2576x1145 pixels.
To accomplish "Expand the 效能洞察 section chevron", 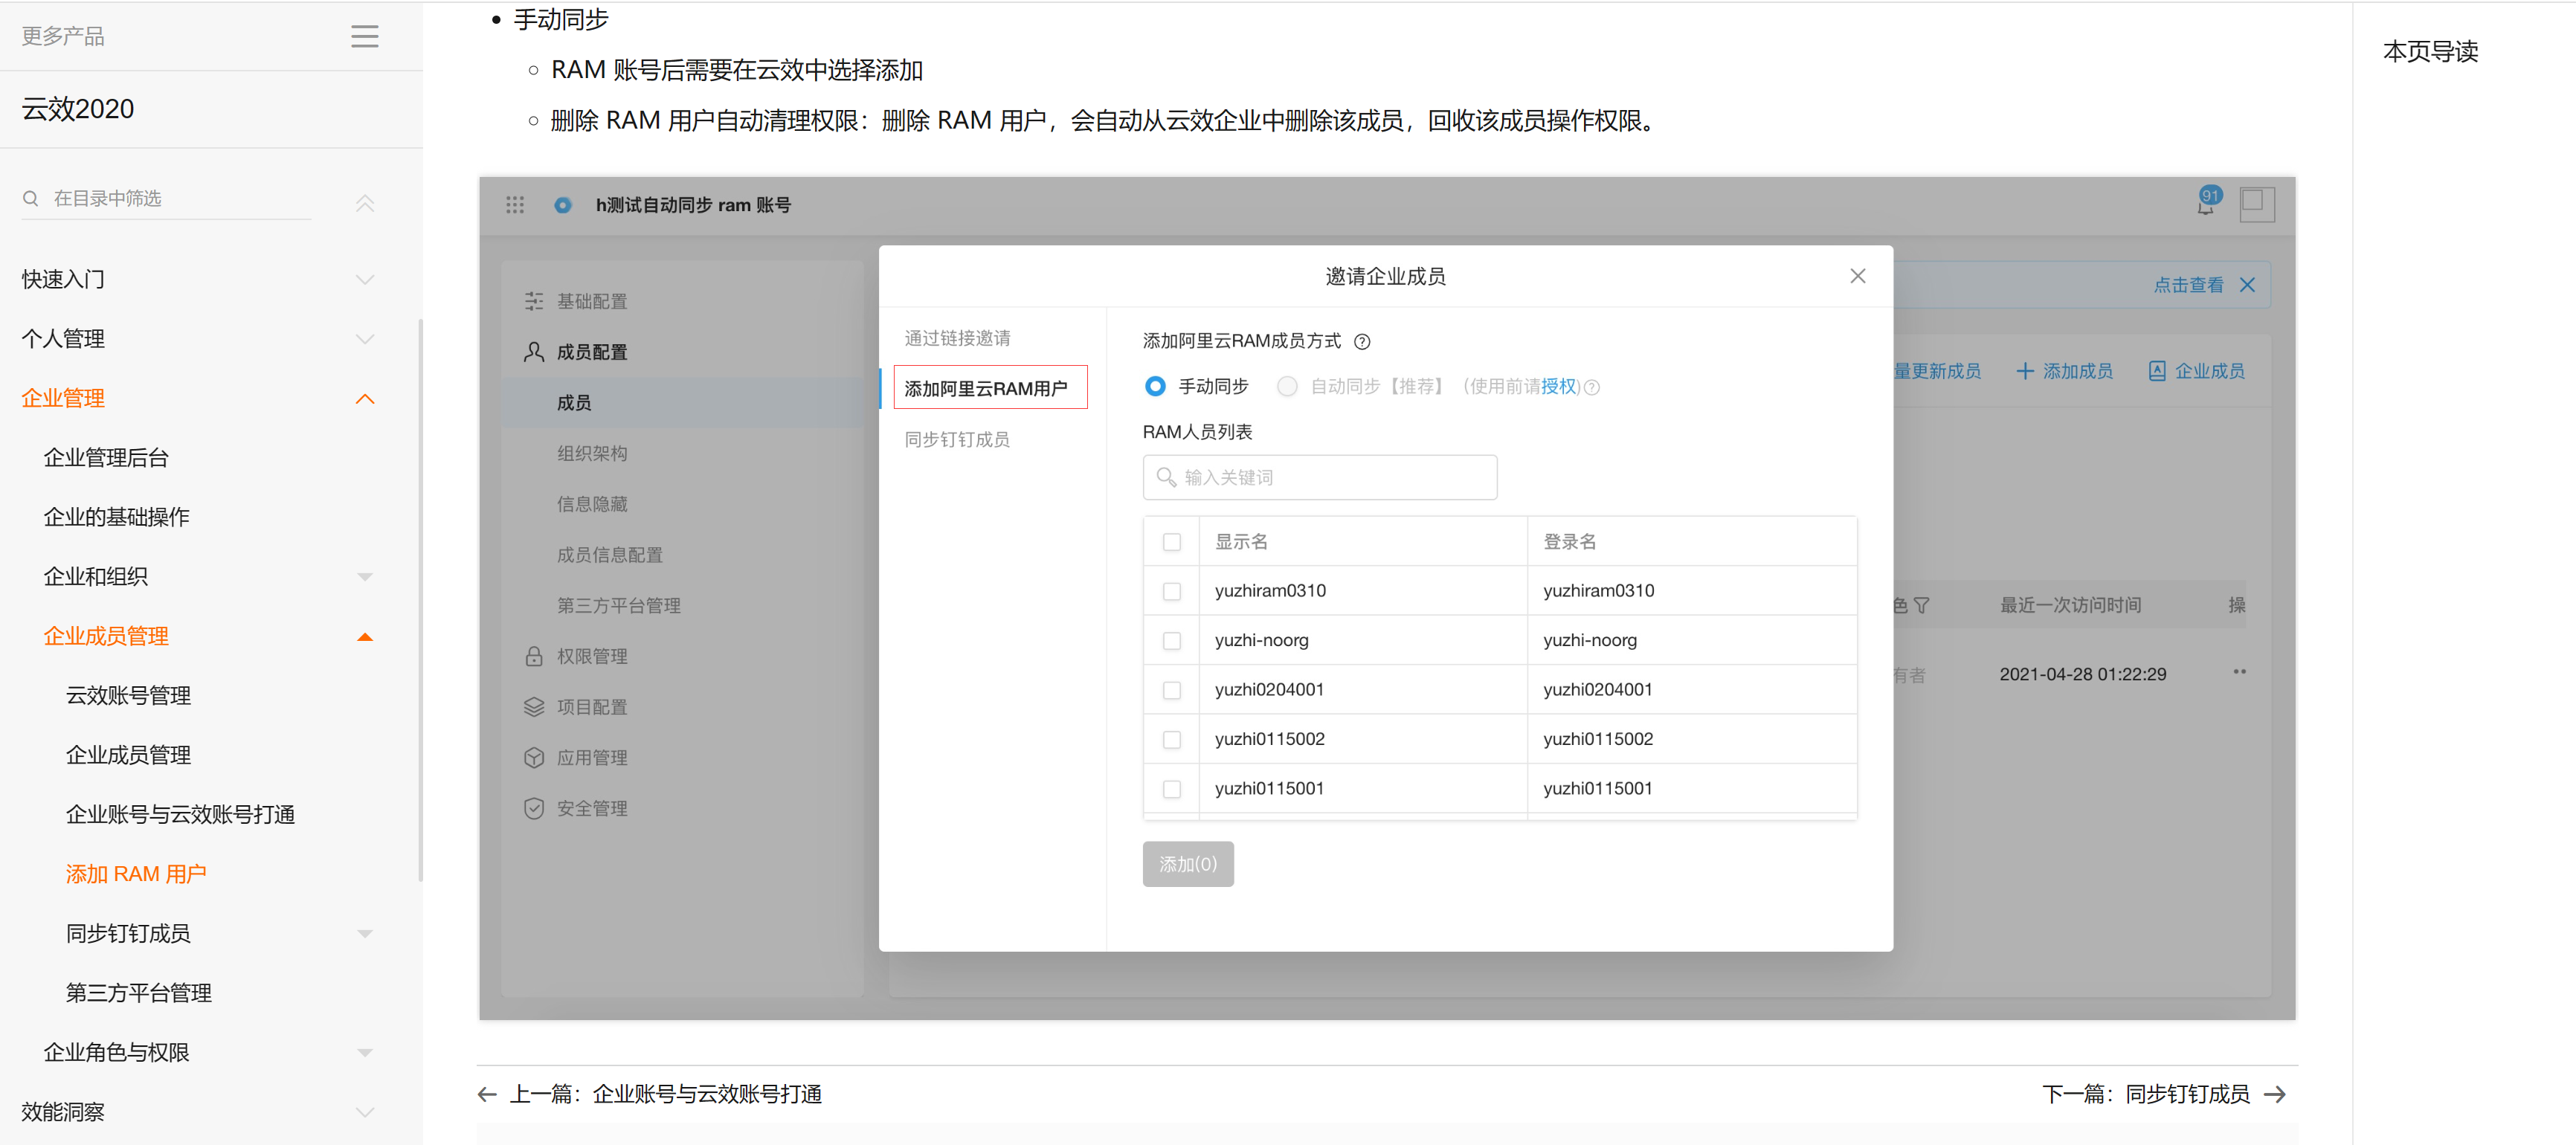I will click(365, 1112).
